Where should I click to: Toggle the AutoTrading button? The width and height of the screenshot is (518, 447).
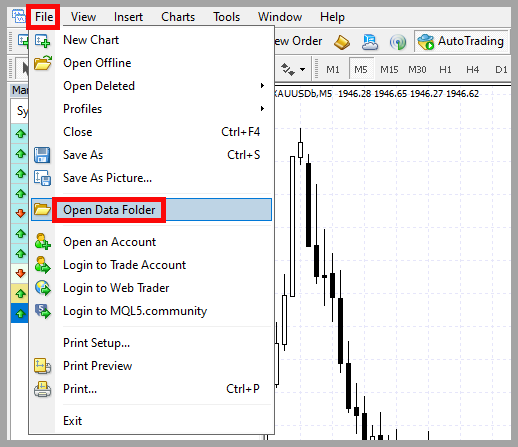click(461, 41)
